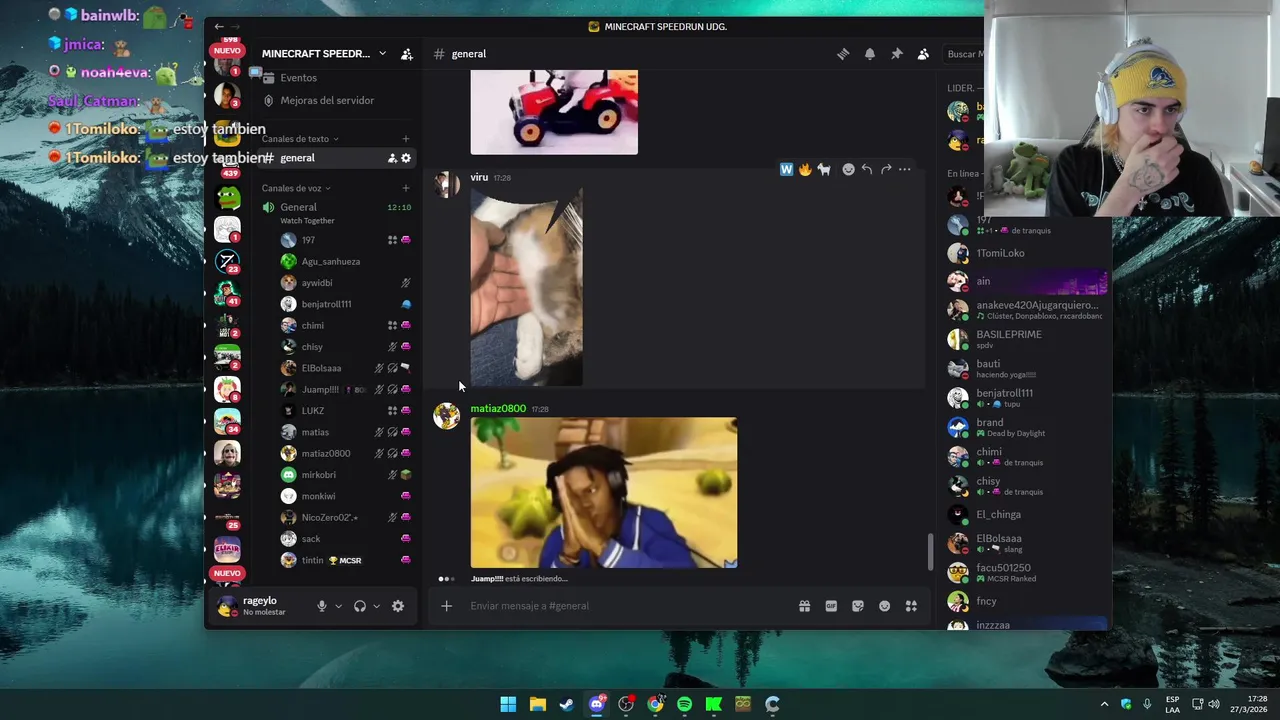Expand the MINECRAFT SPEEDRUN server menu
The width and height of the screenshot is (1280, 720).
pyautogui.click(x=324, y=54)
